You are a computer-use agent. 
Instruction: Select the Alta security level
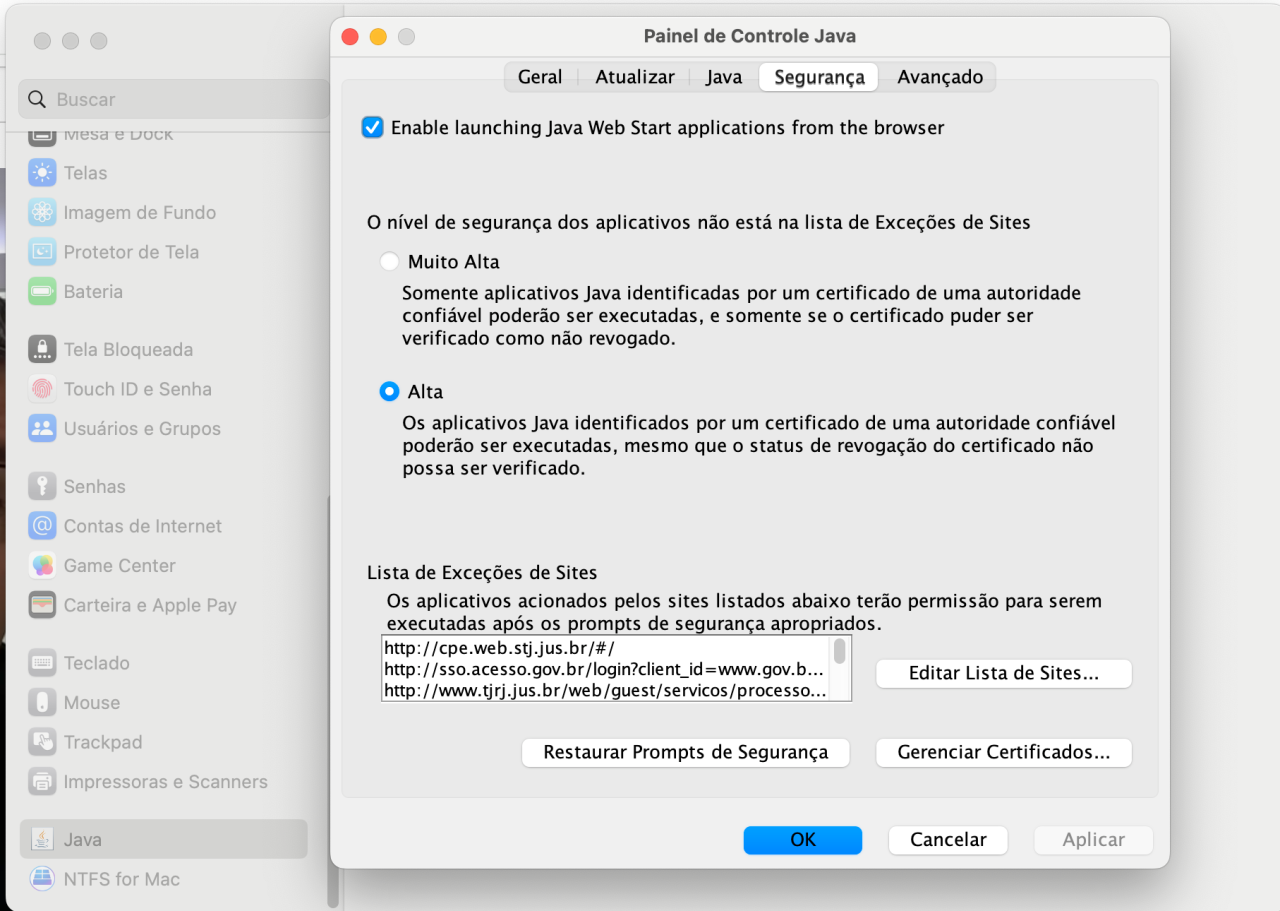tap(390, 392)
